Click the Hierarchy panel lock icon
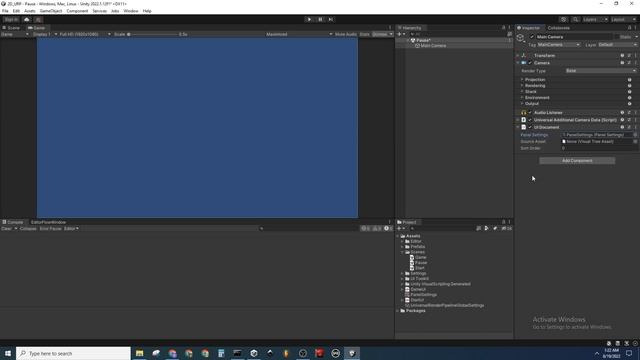This screenshot has width=640, height=360. pyautogui.click(x=503, y=28)
